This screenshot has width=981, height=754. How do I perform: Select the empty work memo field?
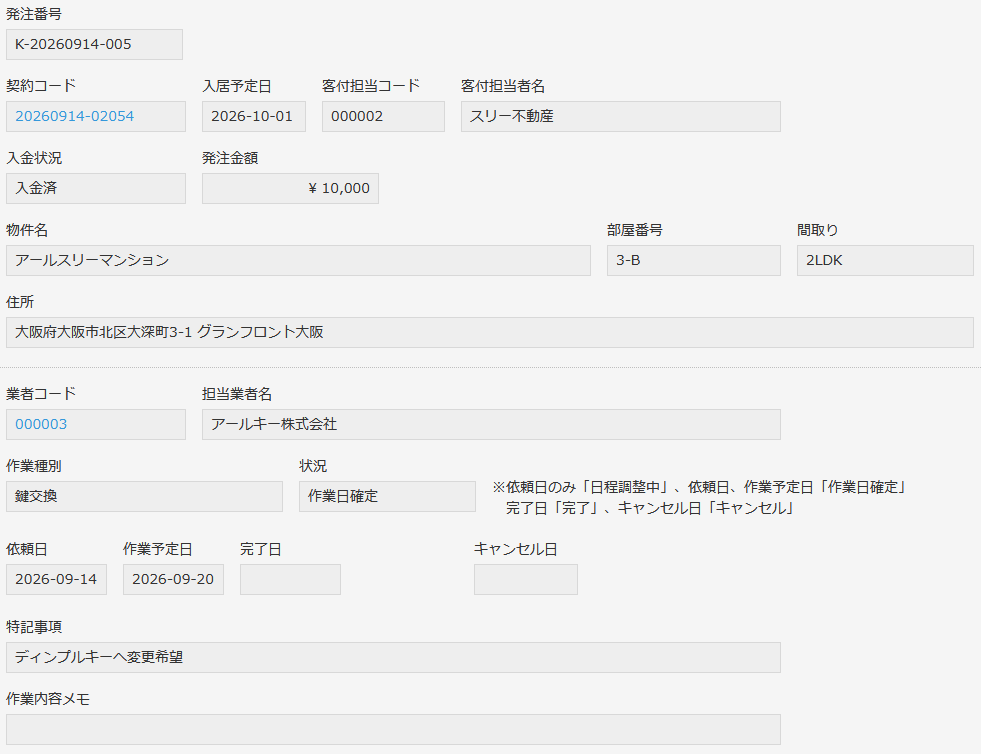[x=393, y=730]
